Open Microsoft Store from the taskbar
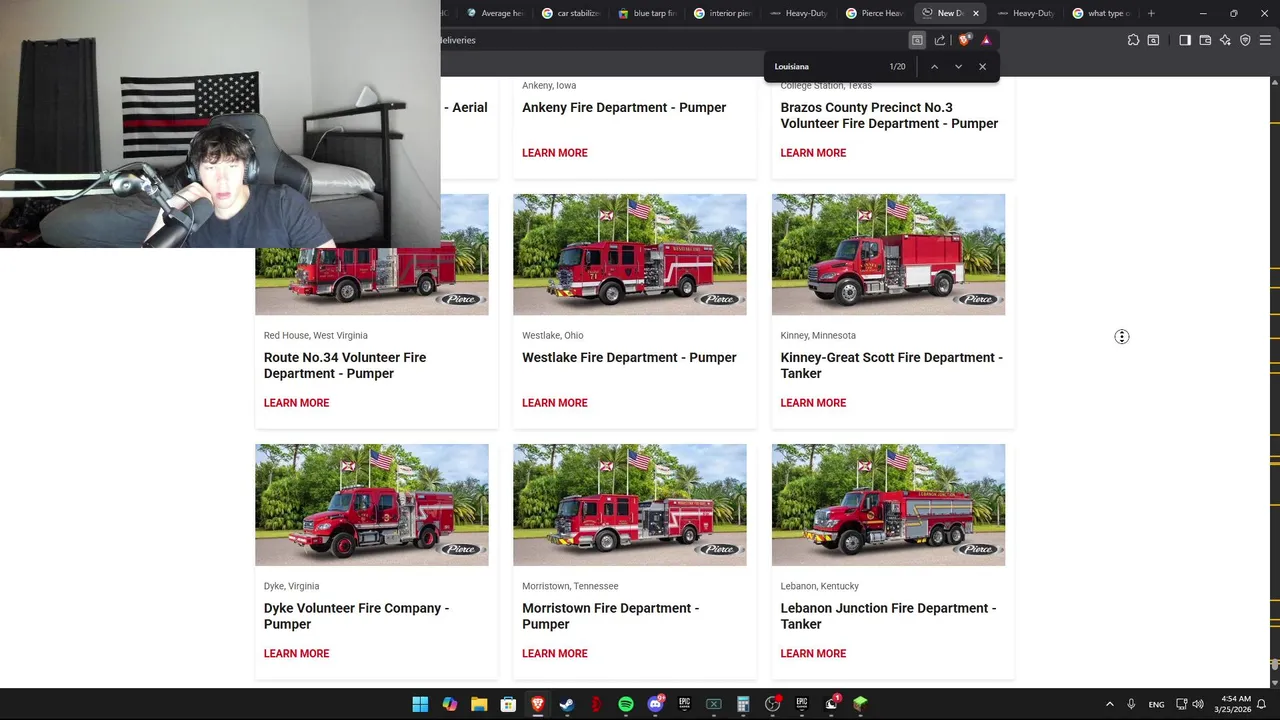 (x=508, y=704)
